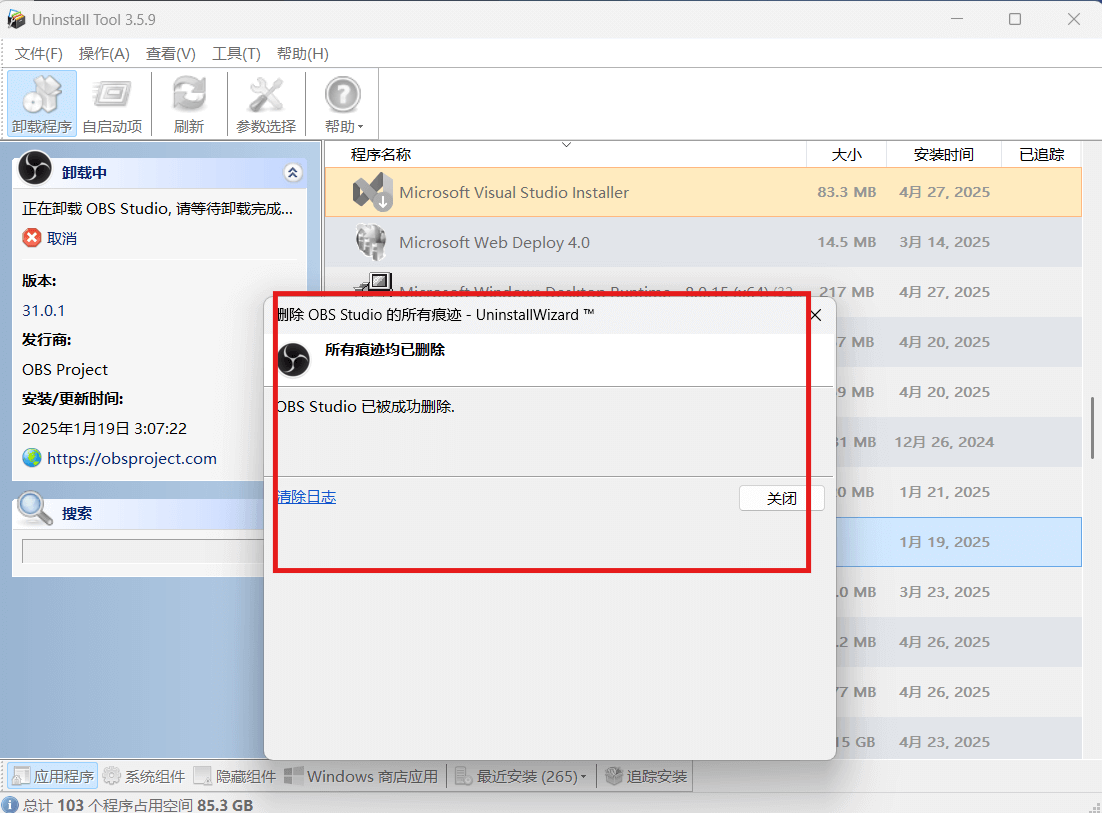Open the 文件(F) menu
The image size is (1102, 813).
click(x=39, y=54)
